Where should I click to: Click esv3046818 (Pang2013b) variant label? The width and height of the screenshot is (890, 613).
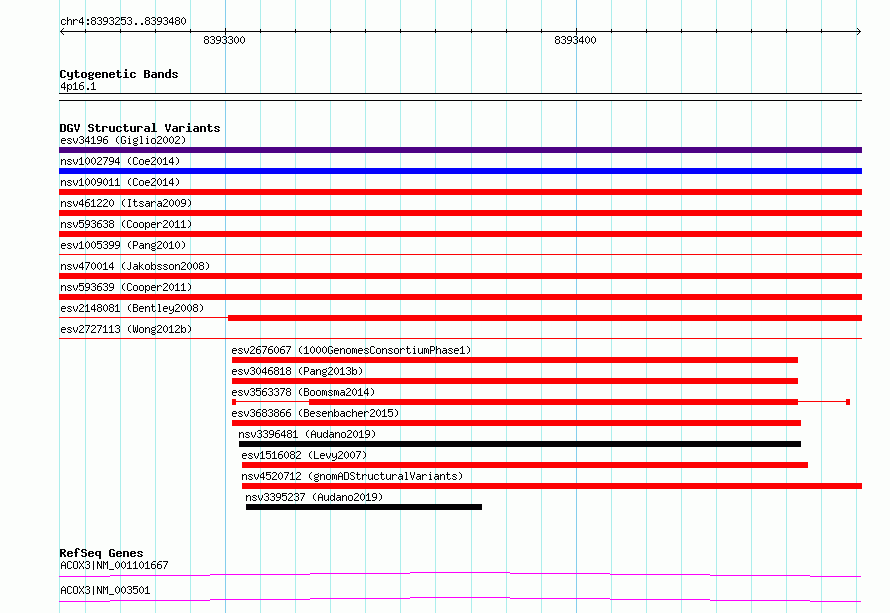tap(297, 371)
